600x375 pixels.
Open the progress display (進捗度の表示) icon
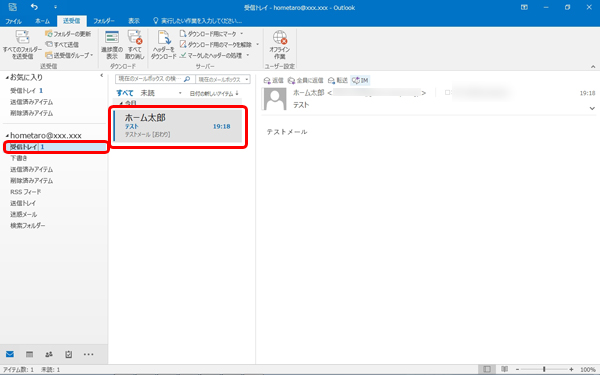coord(112,38)
